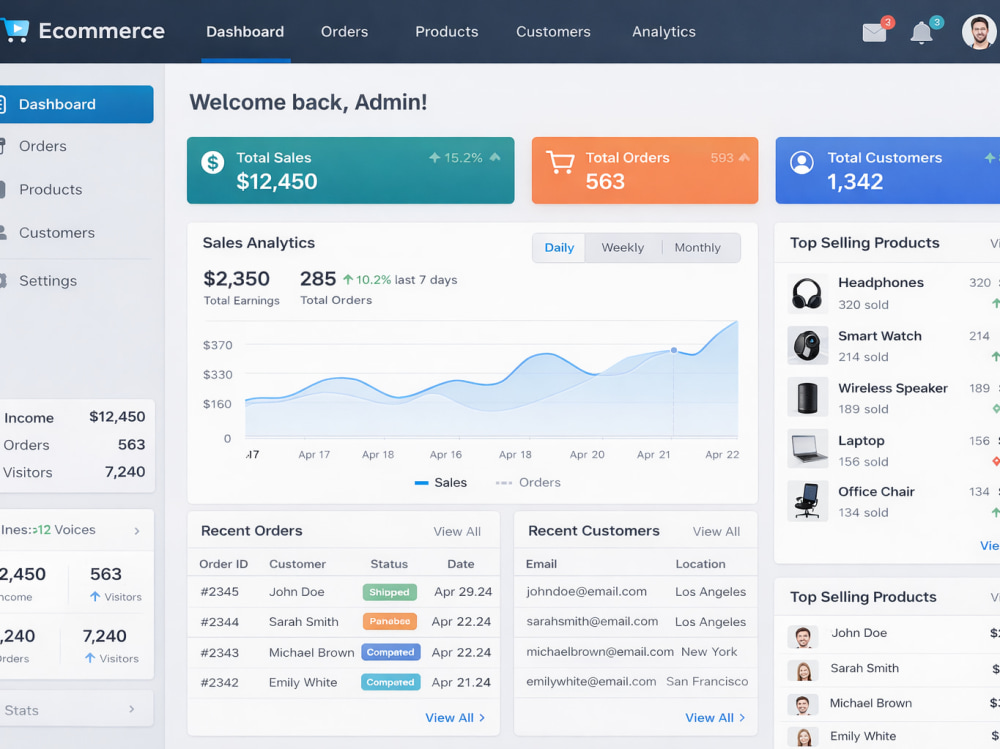Click the user icon on Total Customers card
The width and height of the screenshot is (1000, 749).
[x=802, y=162]
